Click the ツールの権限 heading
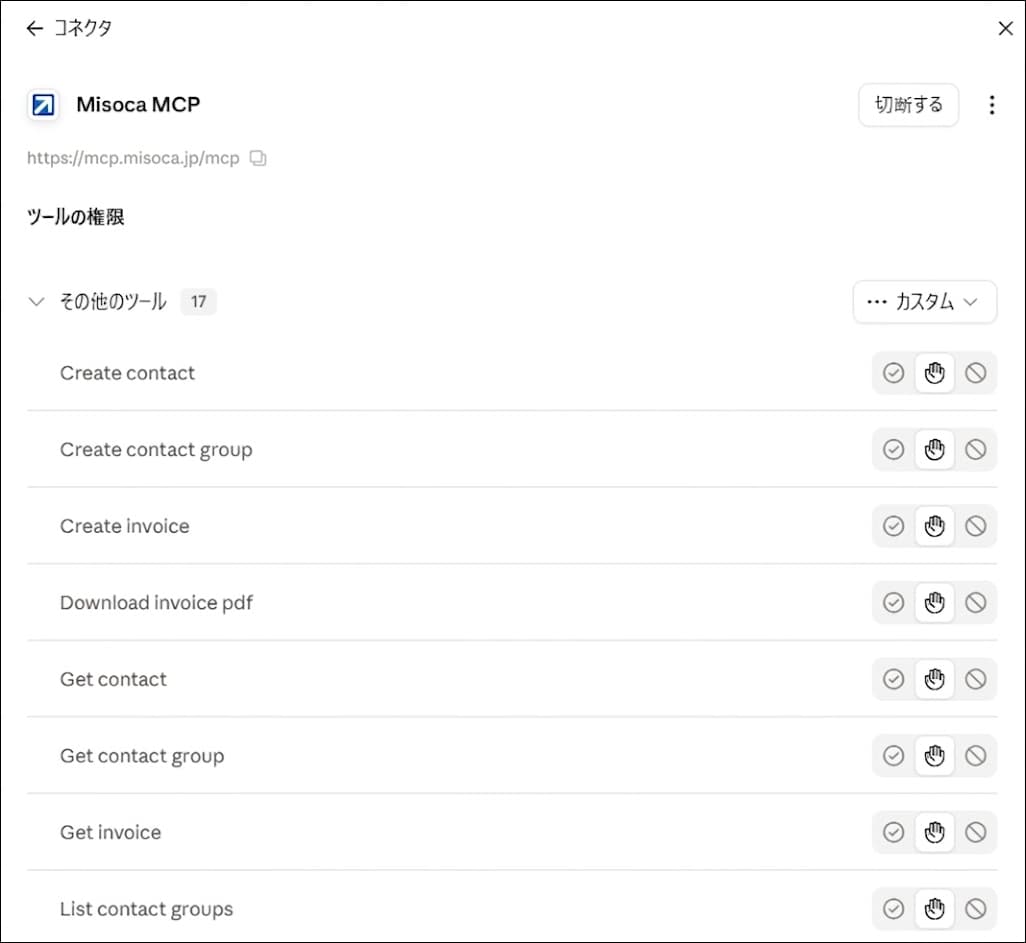This screenshot has height=943, width=1026. [76, 217]
